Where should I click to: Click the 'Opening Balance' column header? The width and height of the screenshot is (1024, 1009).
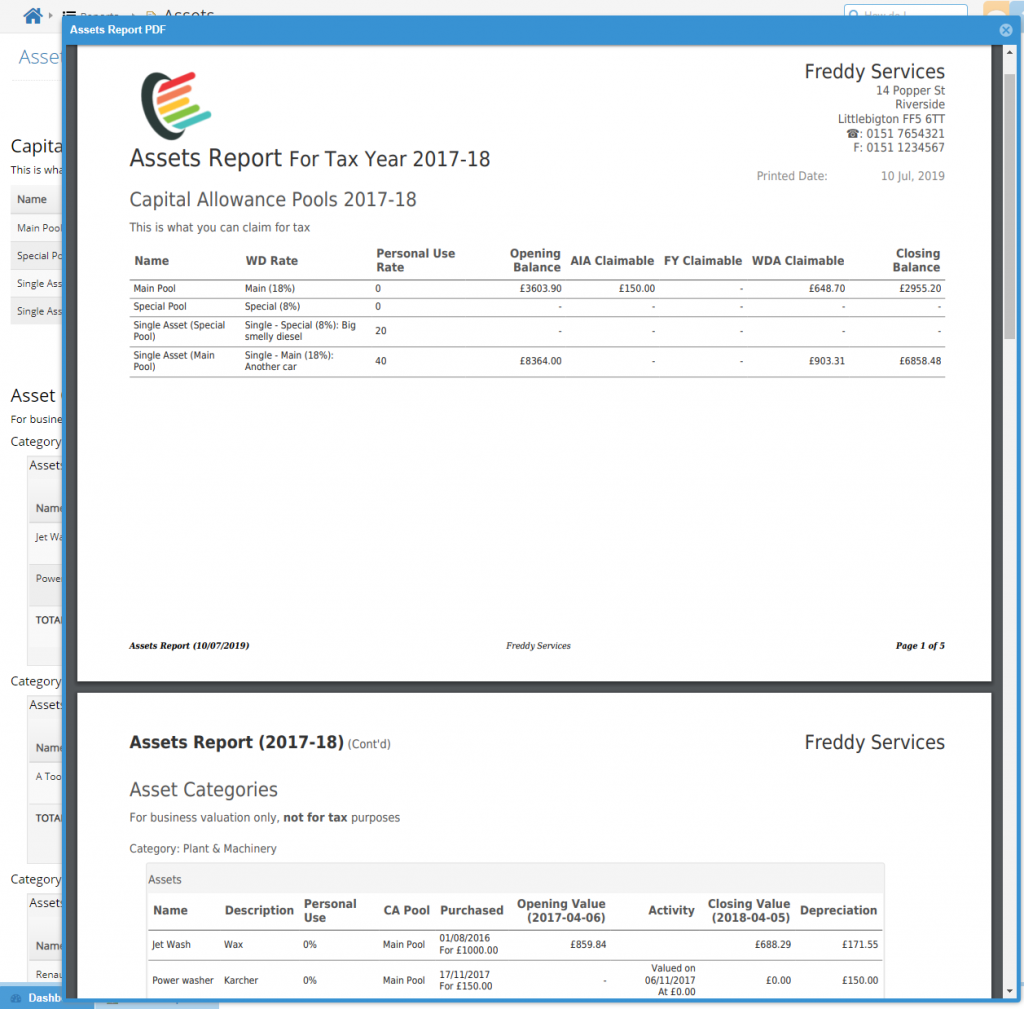(535, 261)
